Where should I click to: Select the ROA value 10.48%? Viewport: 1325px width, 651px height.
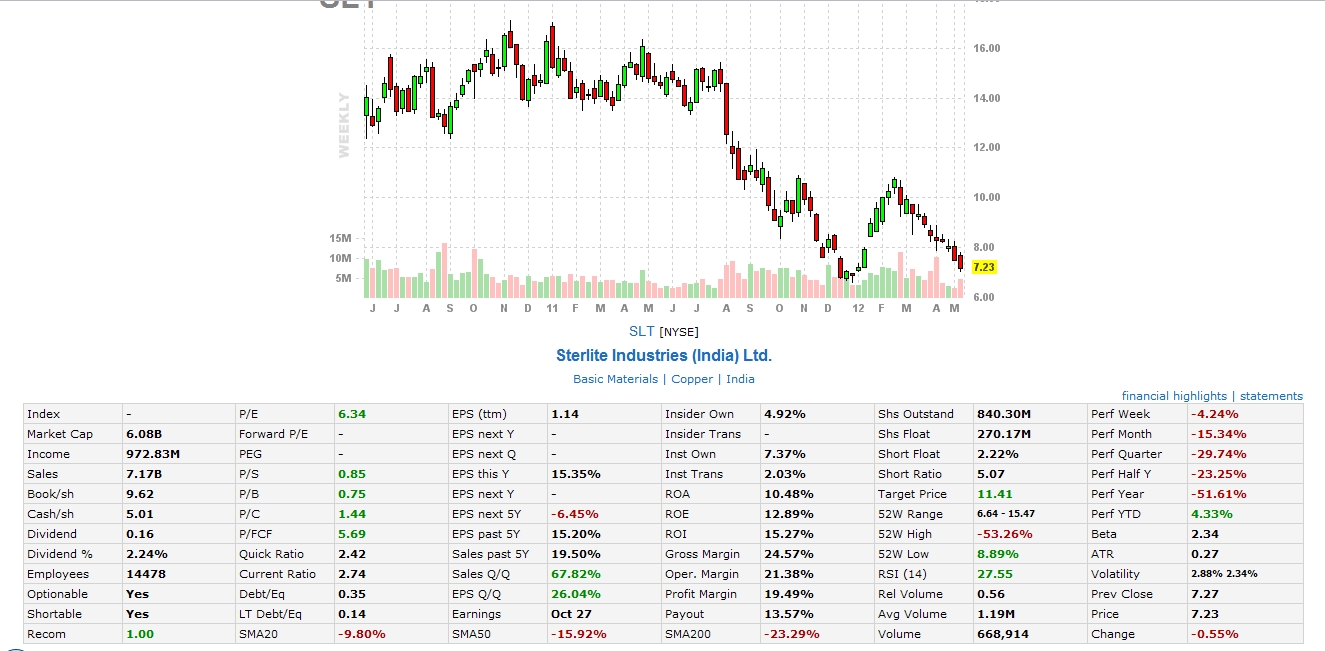[788, 494]
